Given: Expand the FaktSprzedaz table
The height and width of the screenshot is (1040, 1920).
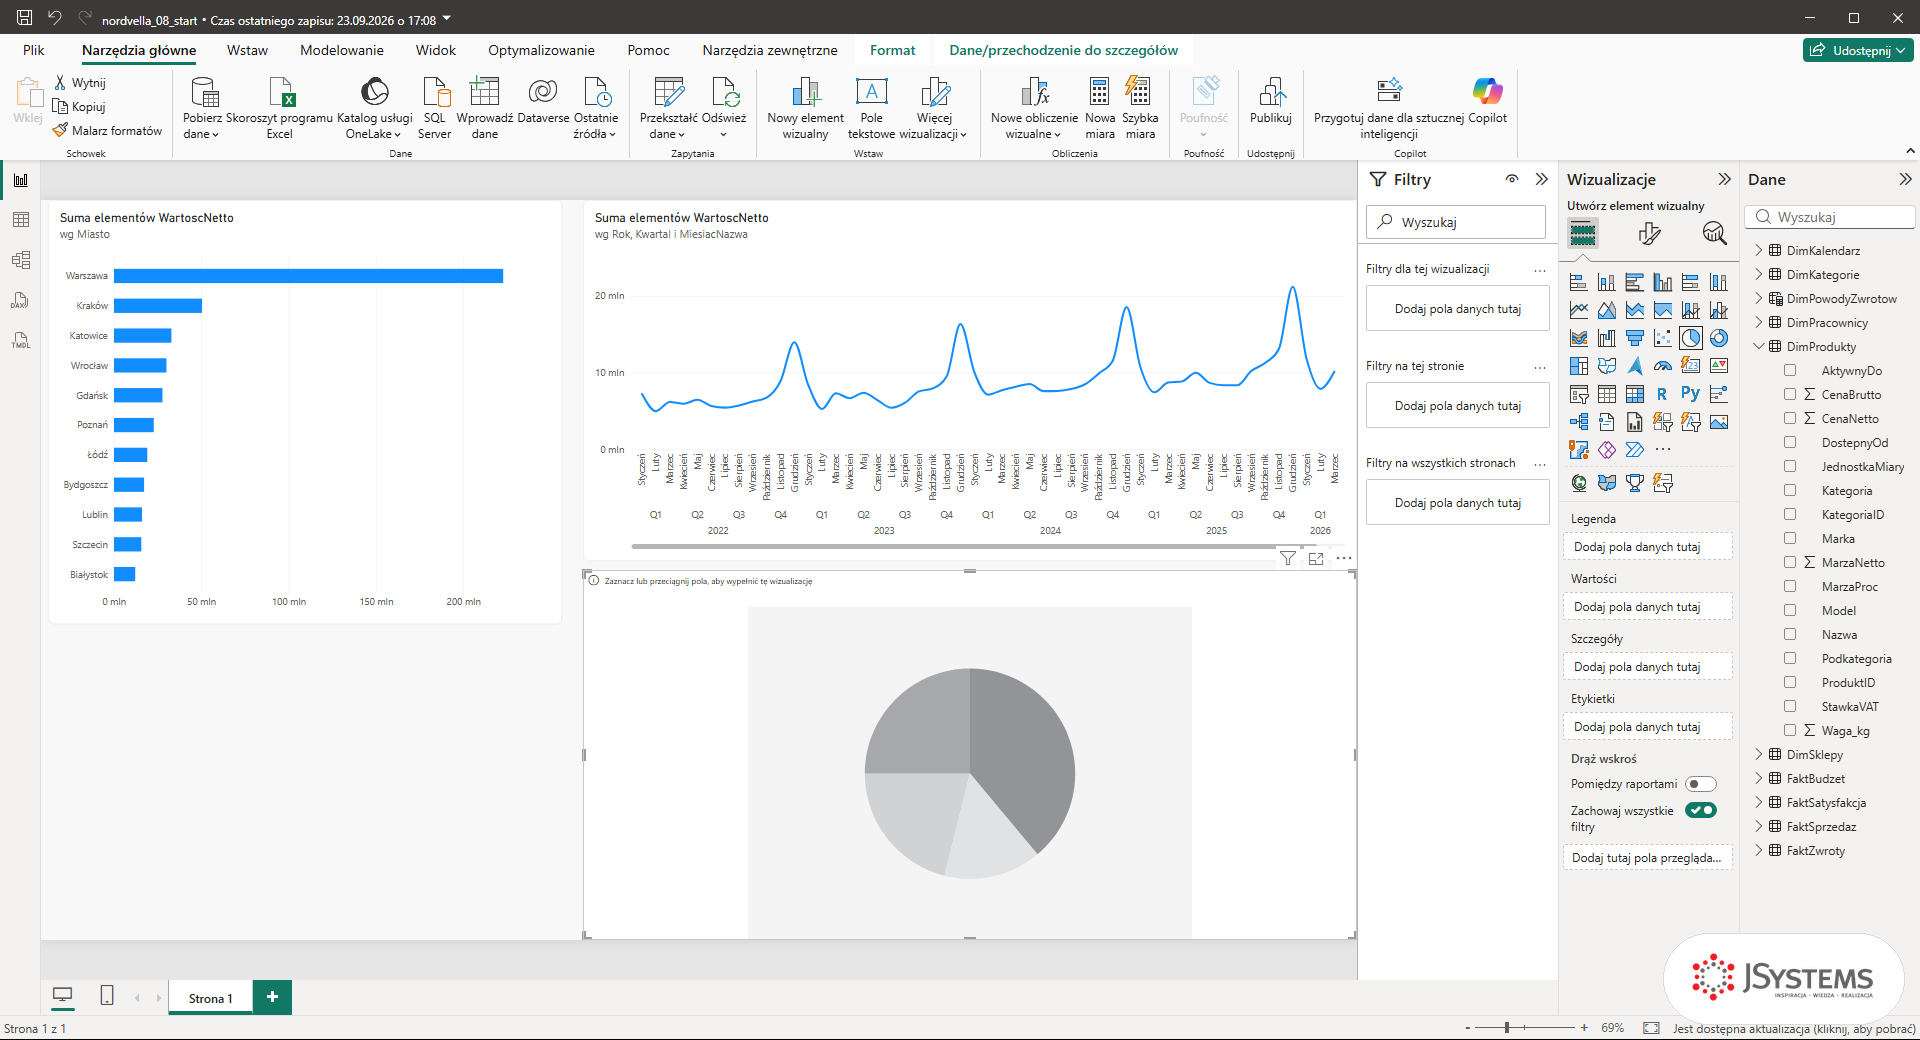Looking at the screenshot, I should point(1759,827).
